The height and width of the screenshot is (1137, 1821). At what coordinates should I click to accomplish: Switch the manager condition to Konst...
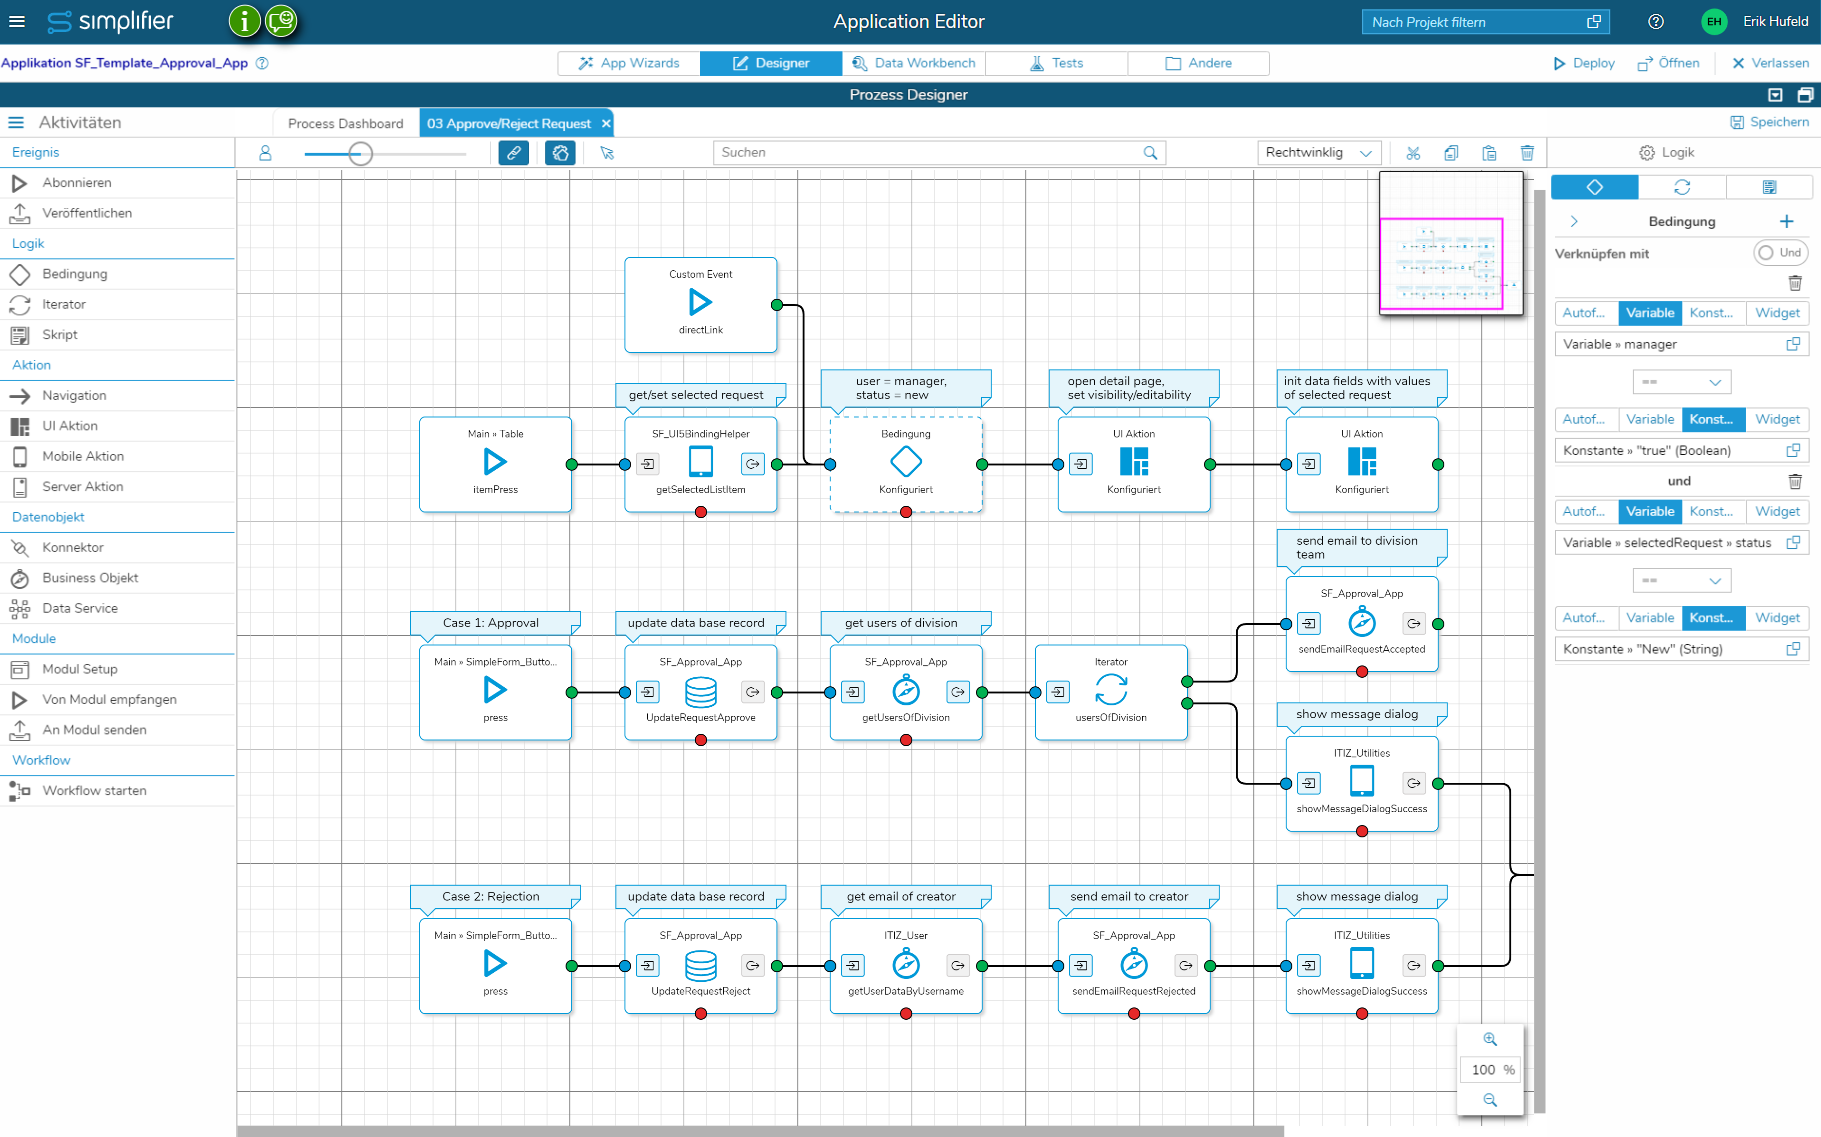point(1712,313)
